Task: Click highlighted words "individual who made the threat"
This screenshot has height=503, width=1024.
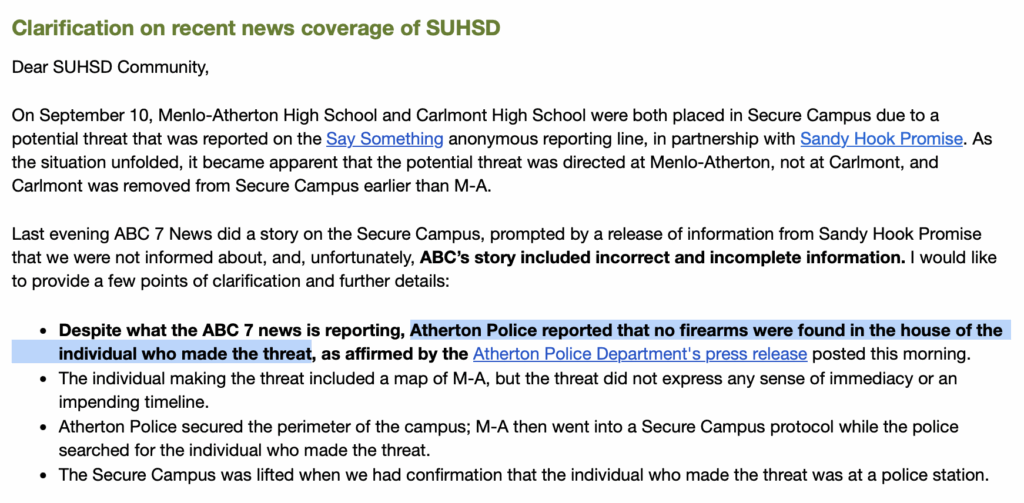Action: tap(185, 353)
